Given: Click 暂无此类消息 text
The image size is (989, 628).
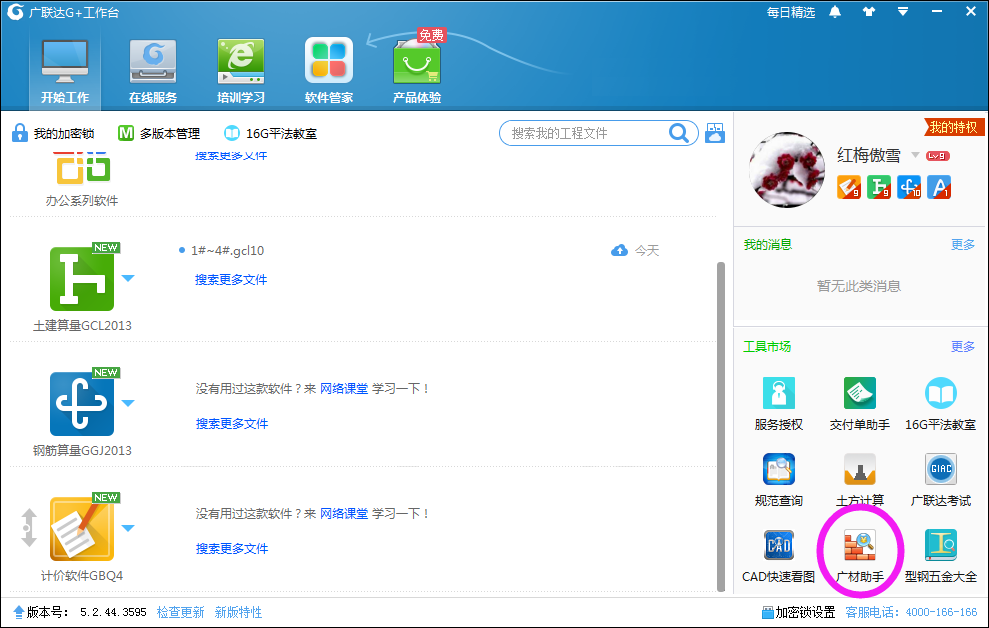Looking at the screenshot, I should [x=858, y=286].
